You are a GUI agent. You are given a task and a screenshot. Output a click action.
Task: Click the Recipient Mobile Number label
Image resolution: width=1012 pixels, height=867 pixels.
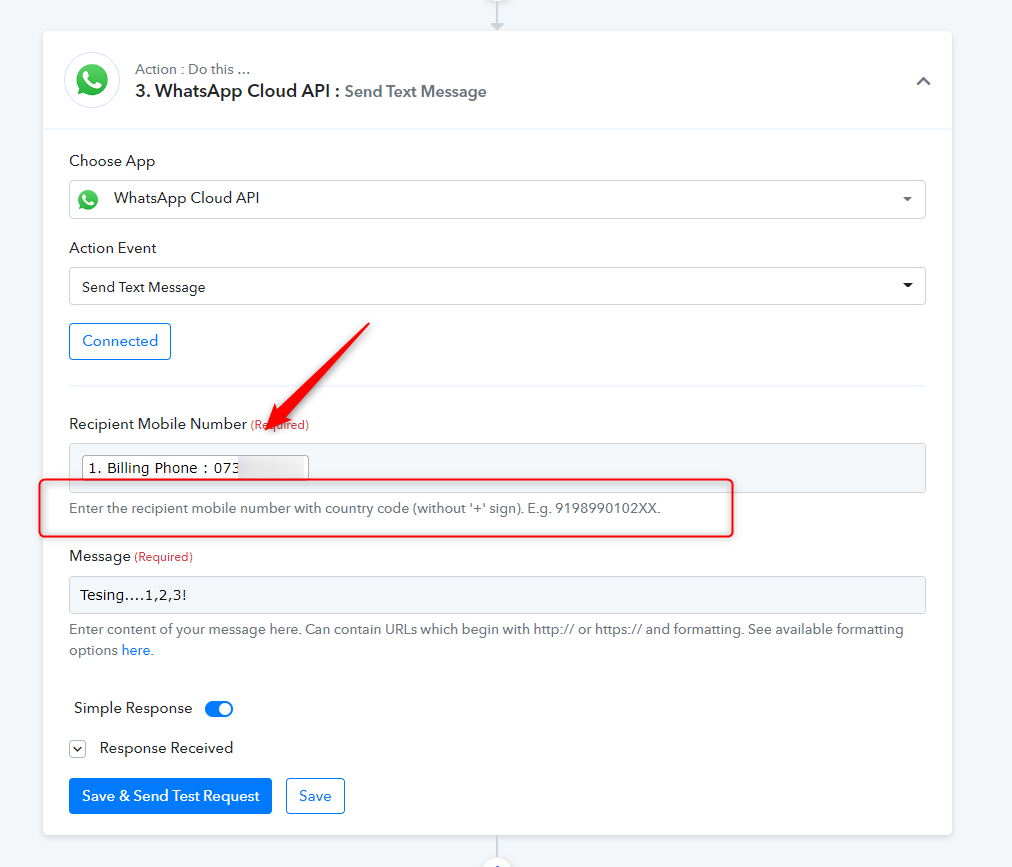[158, 424]
